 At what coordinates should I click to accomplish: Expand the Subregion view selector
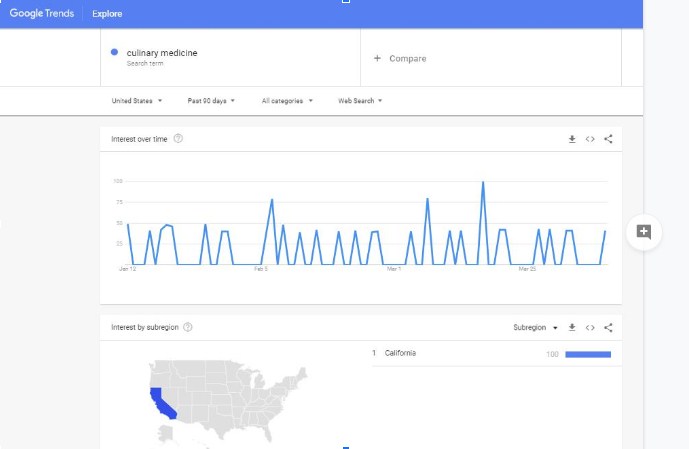[x=535, y=327]
